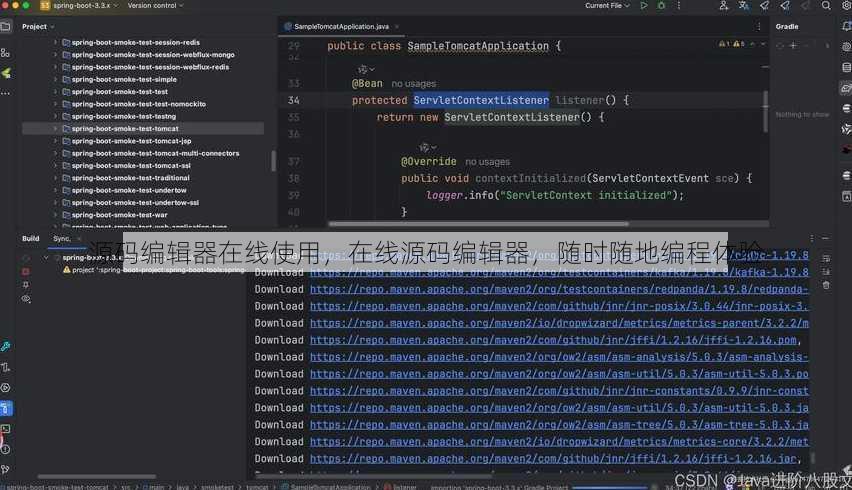Open the jffi-1.2.16.pom download link

tap(553, 340)
